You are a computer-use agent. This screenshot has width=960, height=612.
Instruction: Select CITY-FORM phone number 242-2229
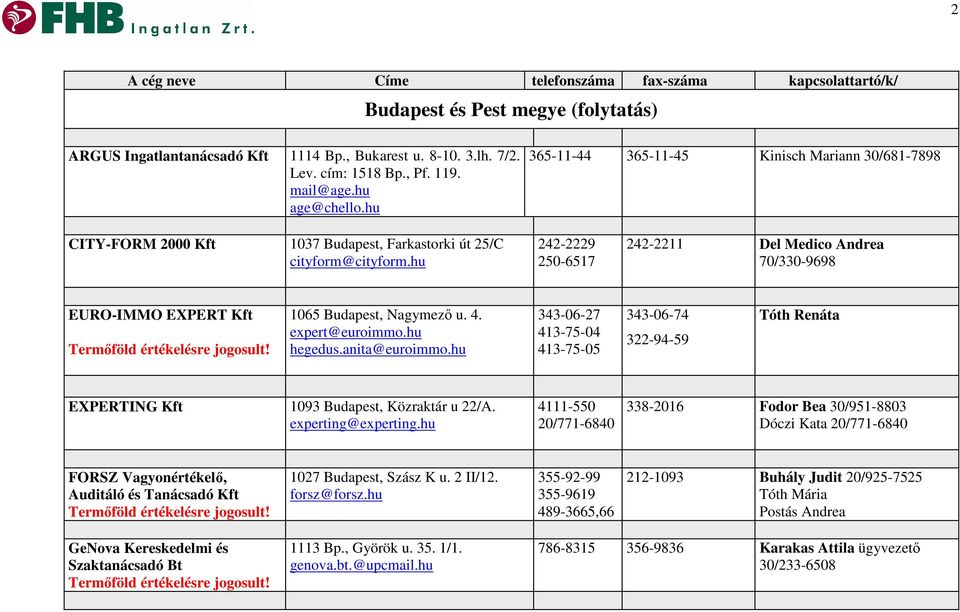pos(566,244)
